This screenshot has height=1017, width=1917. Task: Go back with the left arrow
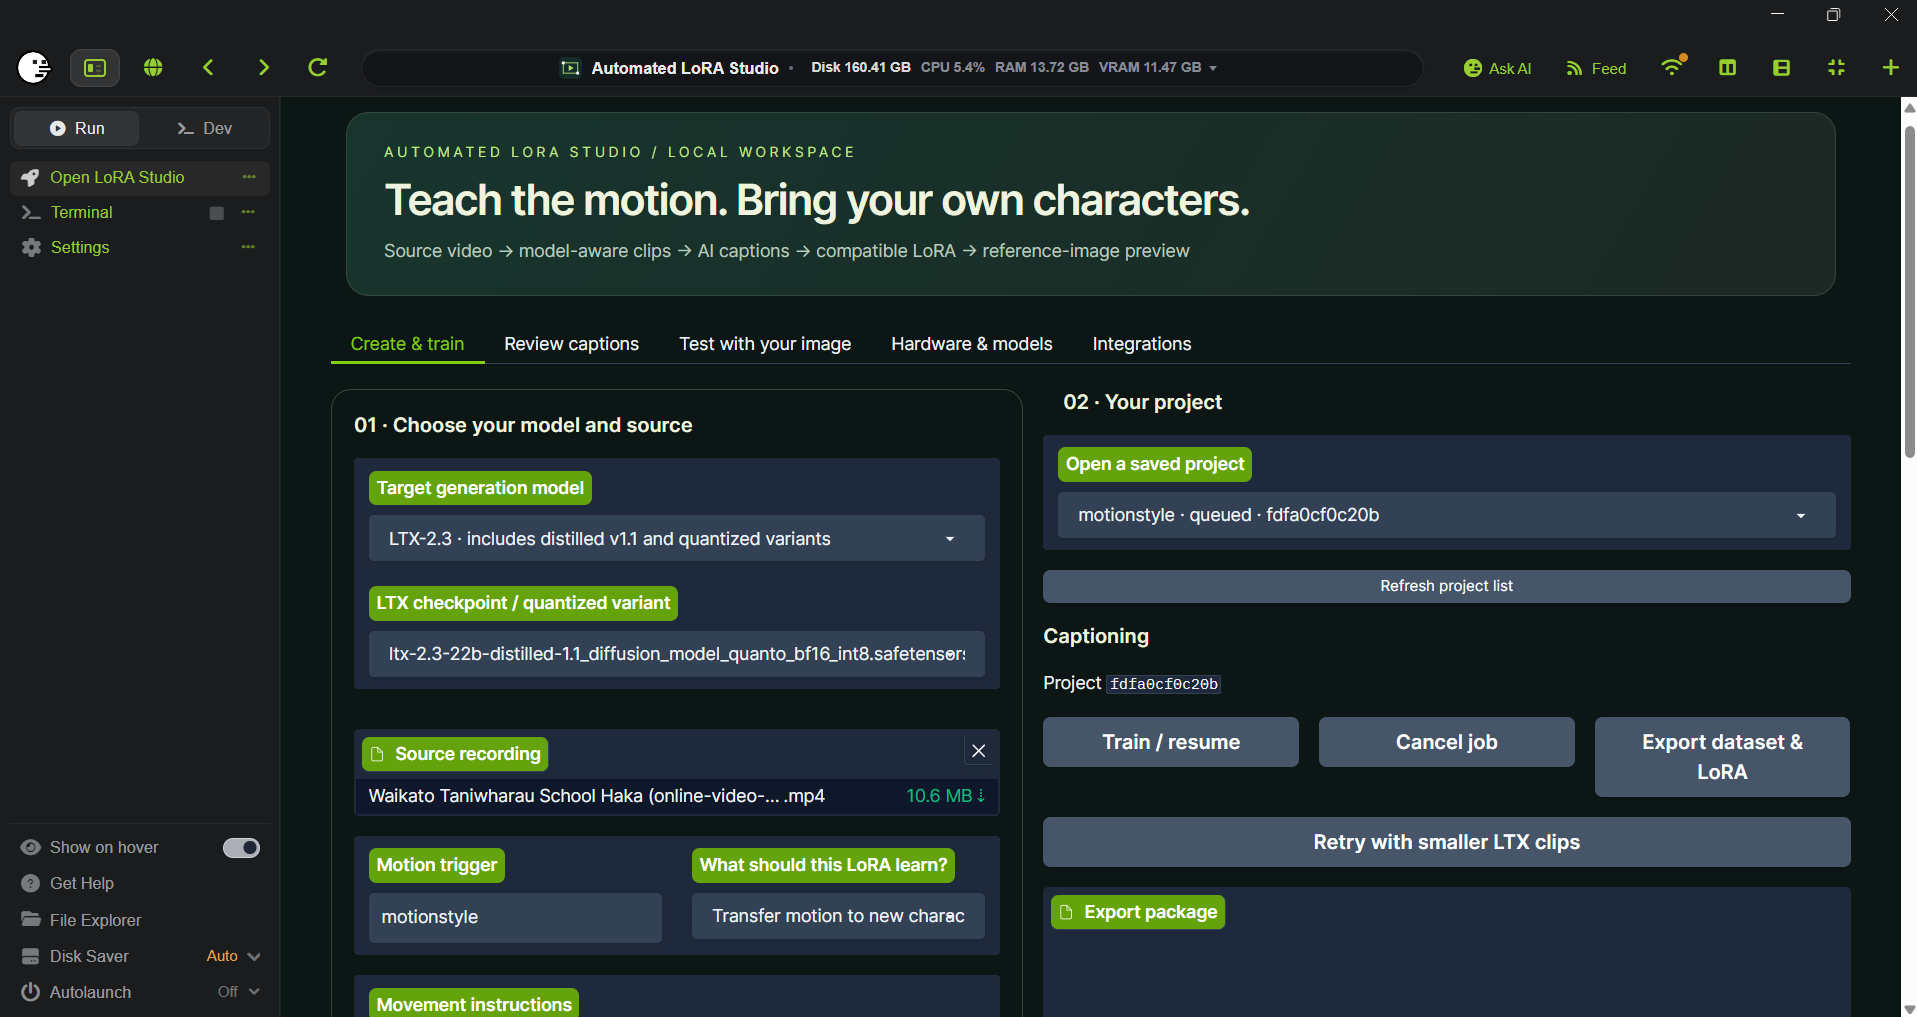[208, 68]
